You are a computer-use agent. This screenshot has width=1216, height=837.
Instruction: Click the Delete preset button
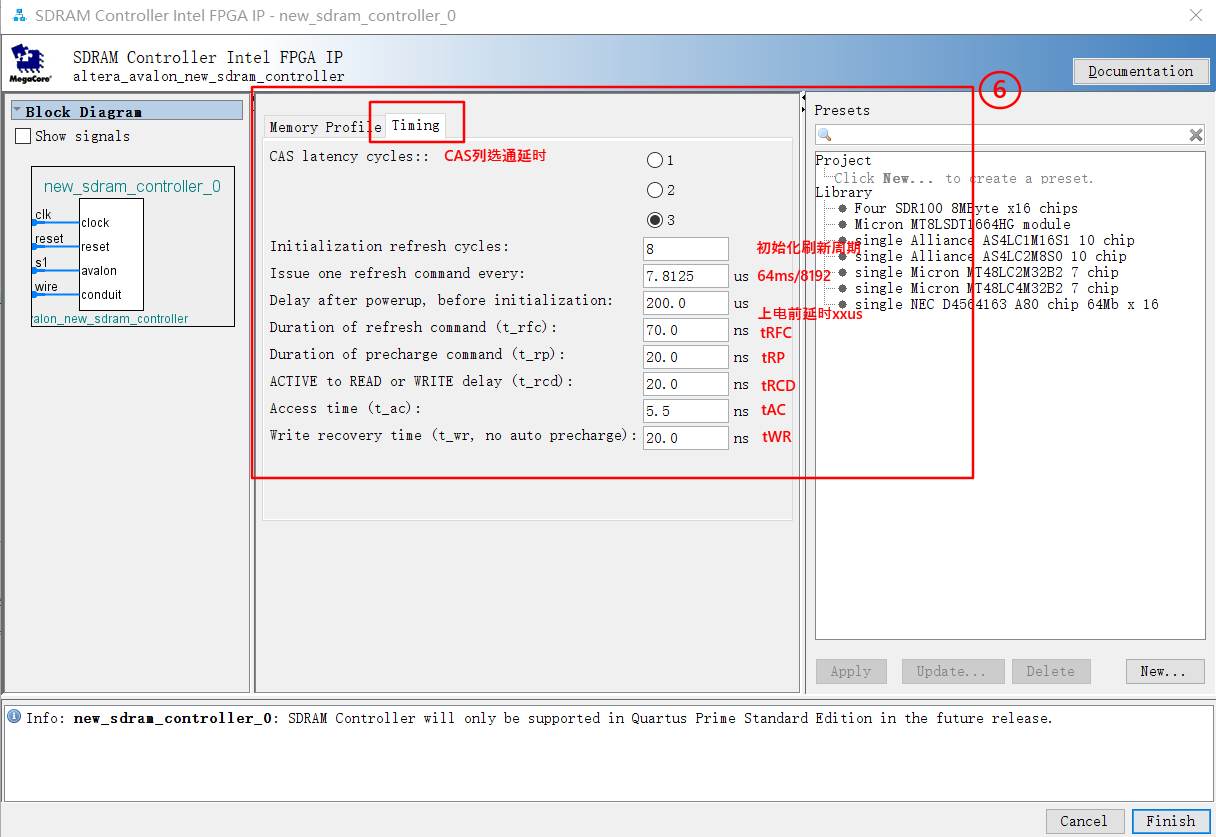[x=1051, y=671]
